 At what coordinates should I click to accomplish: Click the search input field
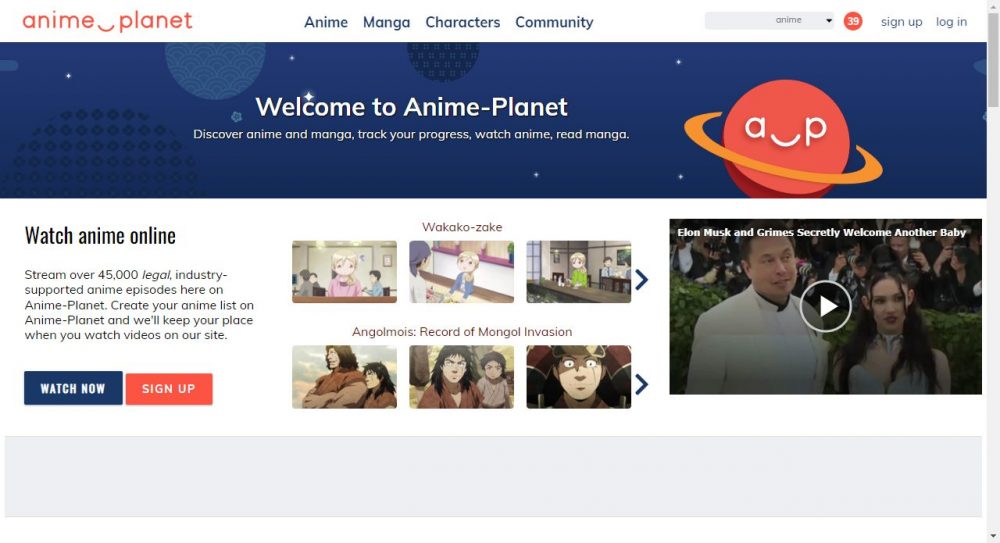(737, 20)
